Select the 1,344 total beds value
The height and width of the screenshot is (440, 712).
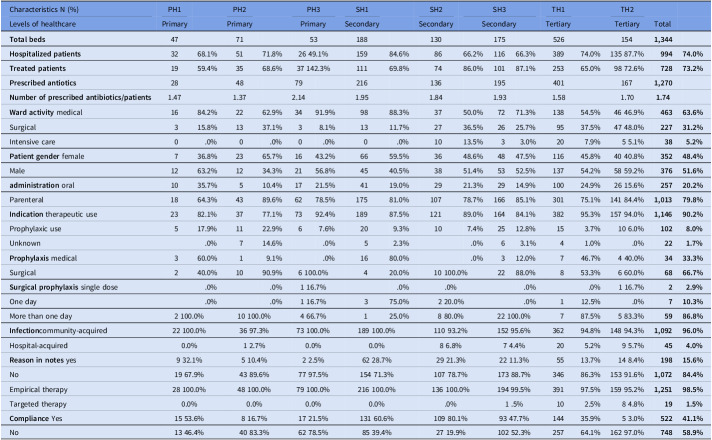click(663, 40)
